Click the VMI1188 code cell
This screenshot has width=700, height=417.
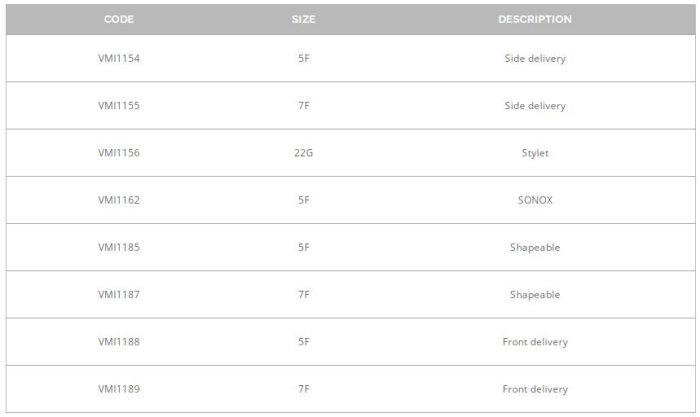[x=118, y=342]
